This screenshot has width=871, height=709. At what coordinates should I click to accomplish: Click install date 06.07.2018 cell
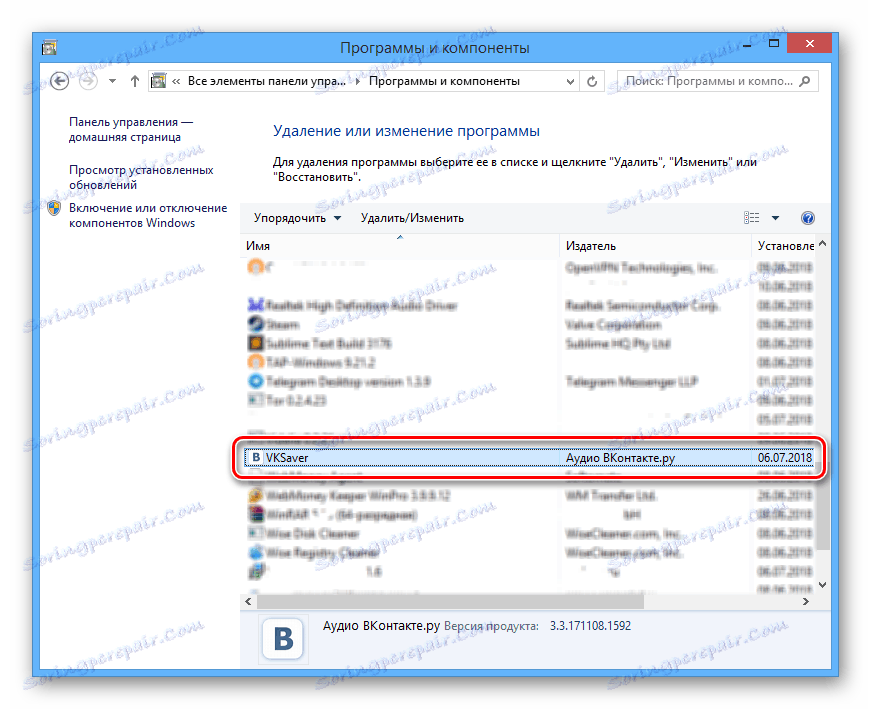coord(785,458)
